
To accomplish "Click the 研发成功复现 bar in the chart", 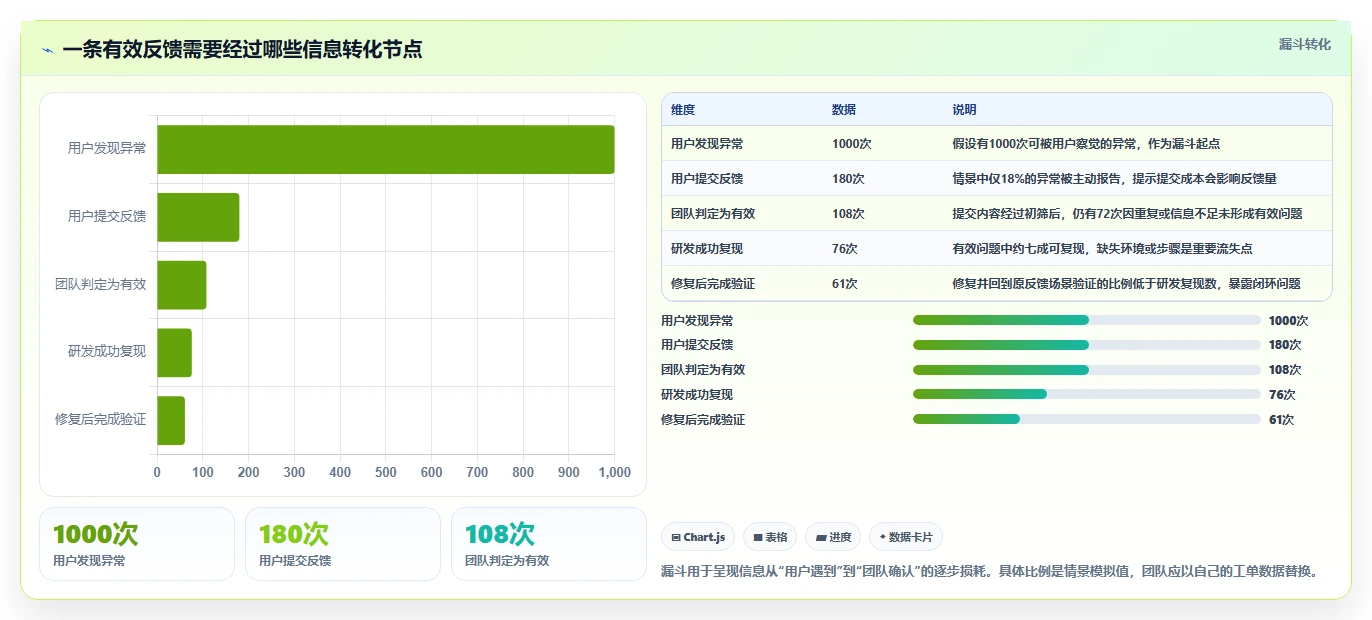I will (x=174, y=352).
